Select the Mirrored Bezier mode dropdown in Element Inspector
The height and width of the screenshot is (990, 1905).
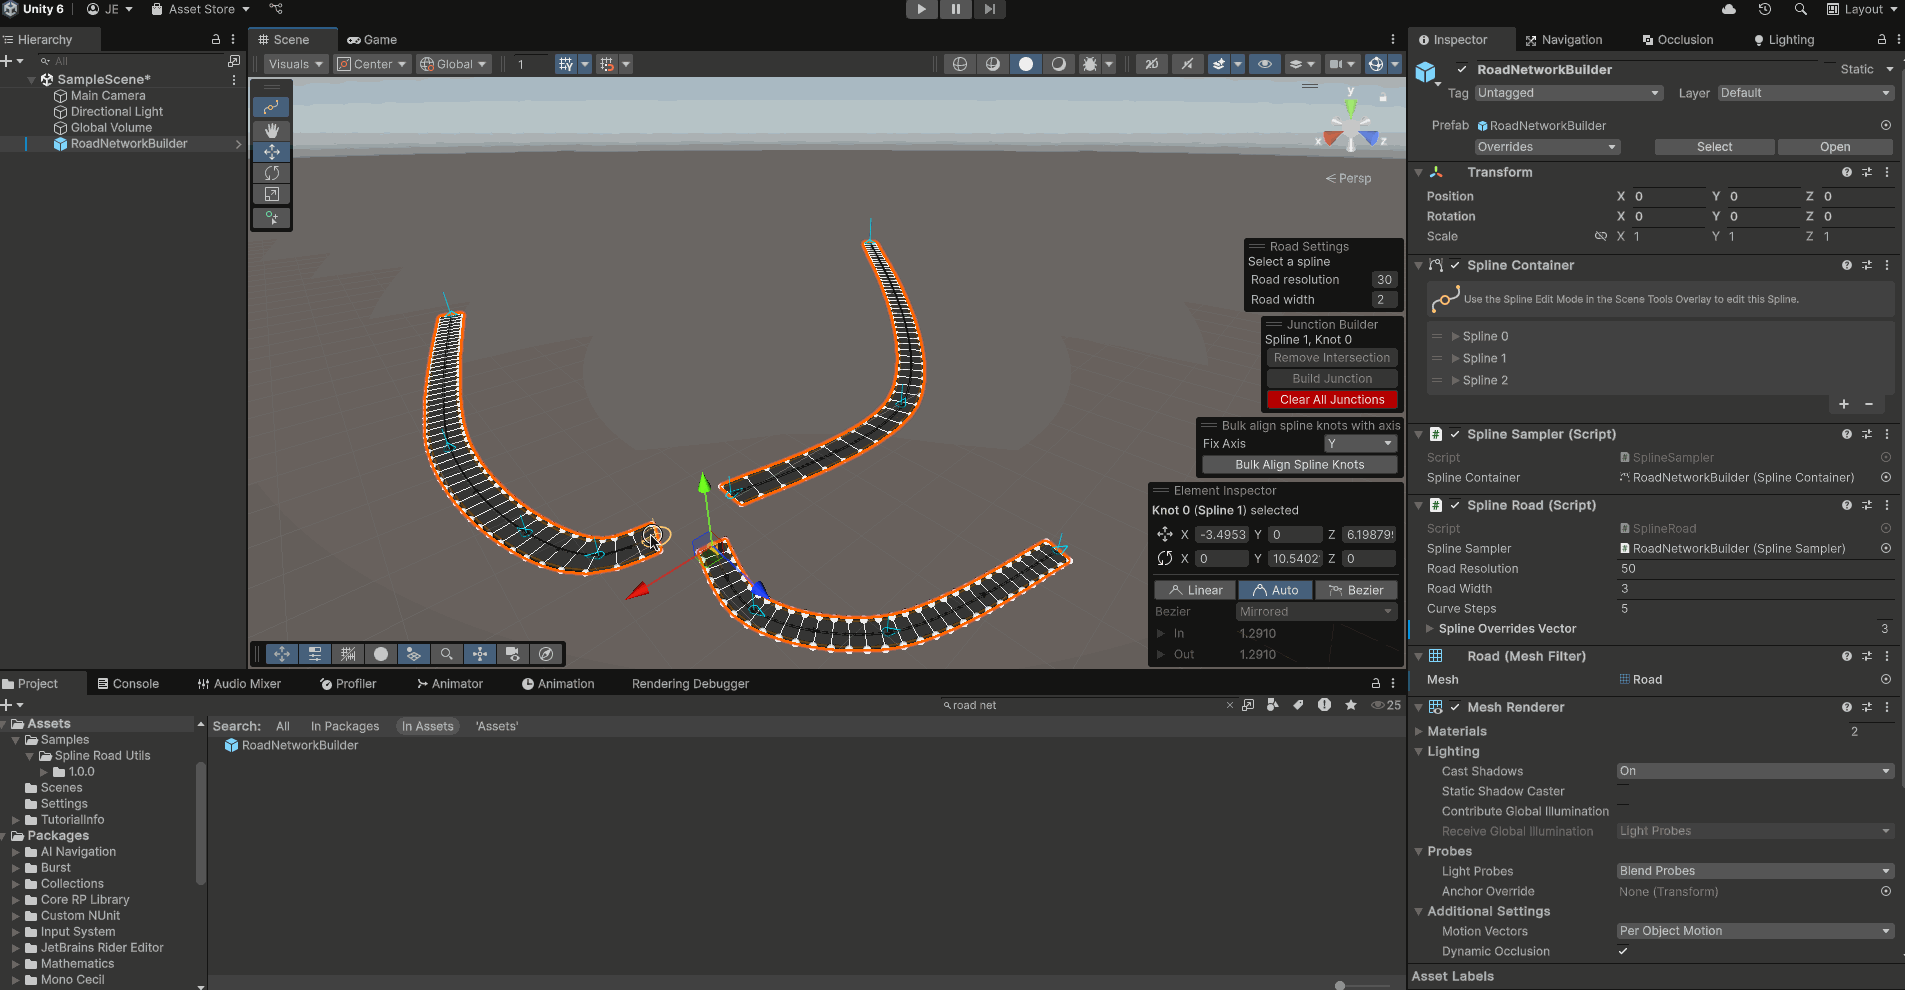(x=1315, y=611)
